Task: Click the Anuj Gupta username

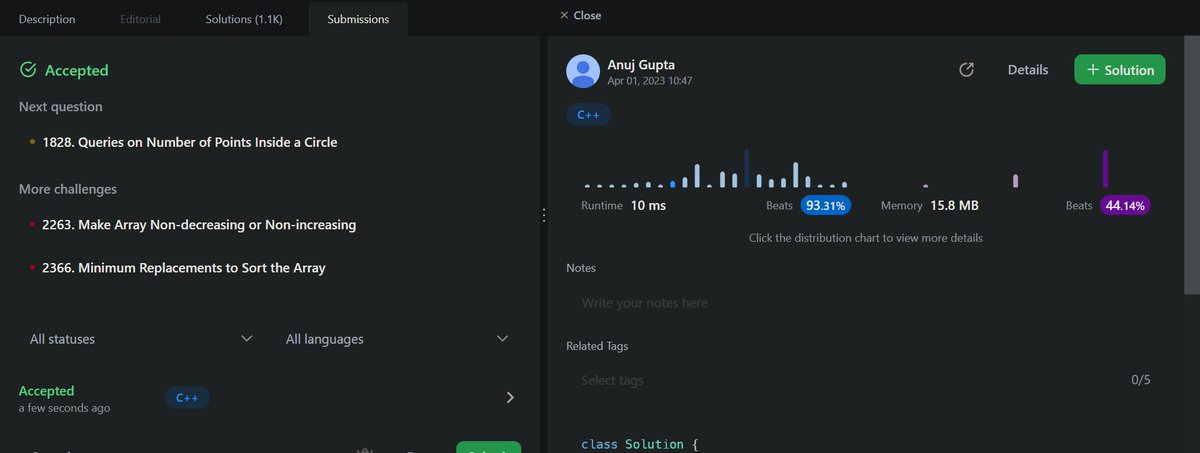Action: [641, 64]
